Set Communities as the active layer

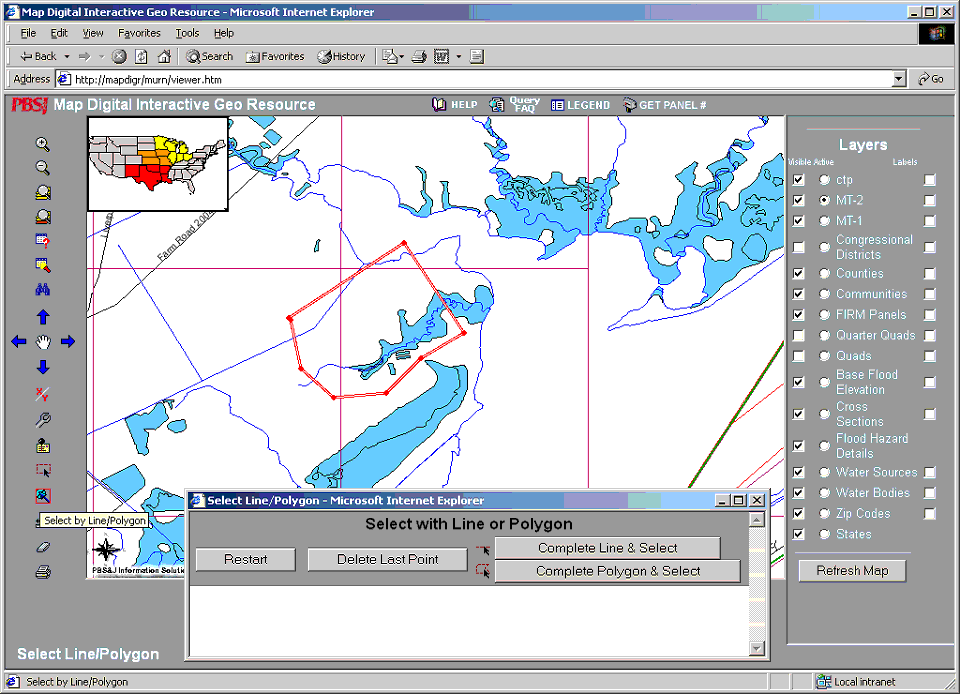(x=824, y=294)
